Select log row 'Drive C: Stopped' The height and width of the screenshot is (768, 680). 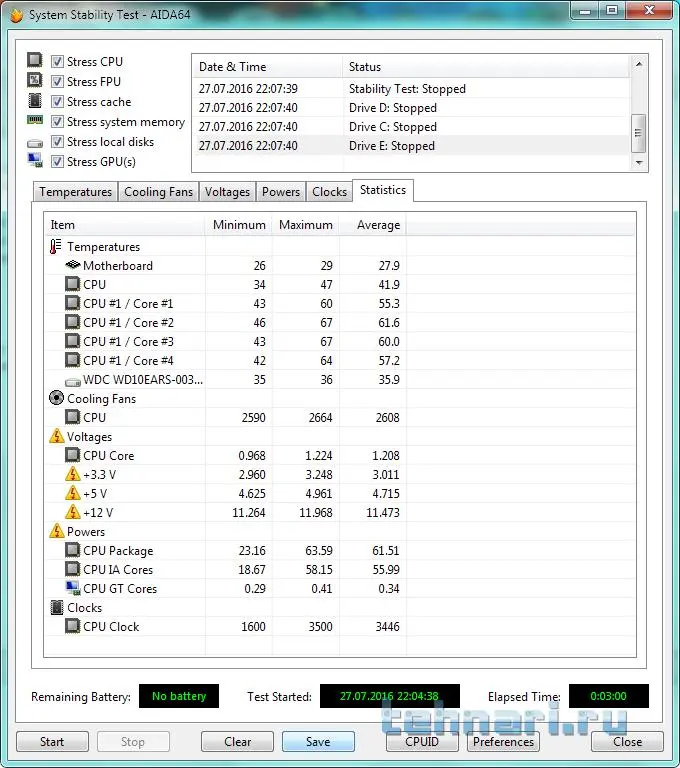(411, 127)
